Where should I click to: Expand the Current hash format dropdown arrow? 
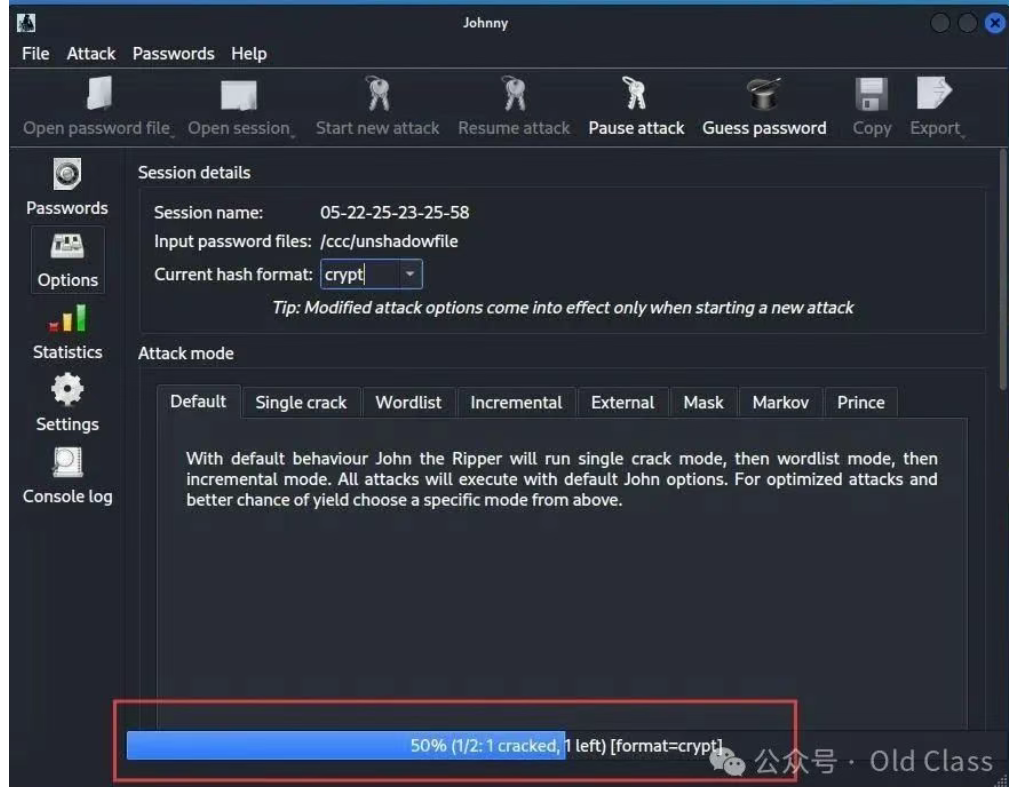pyautogui.click(x=410, y=274)
